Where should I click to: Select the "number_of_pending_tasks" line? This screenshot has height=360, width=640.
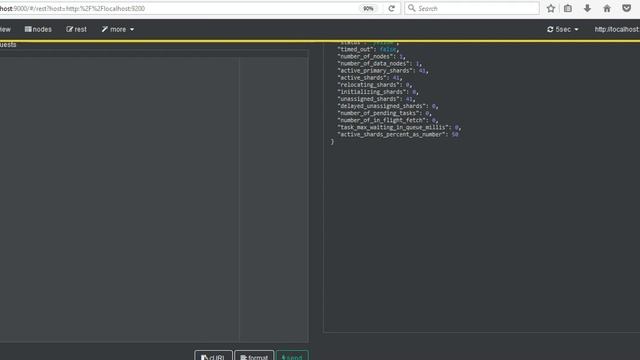384,113
